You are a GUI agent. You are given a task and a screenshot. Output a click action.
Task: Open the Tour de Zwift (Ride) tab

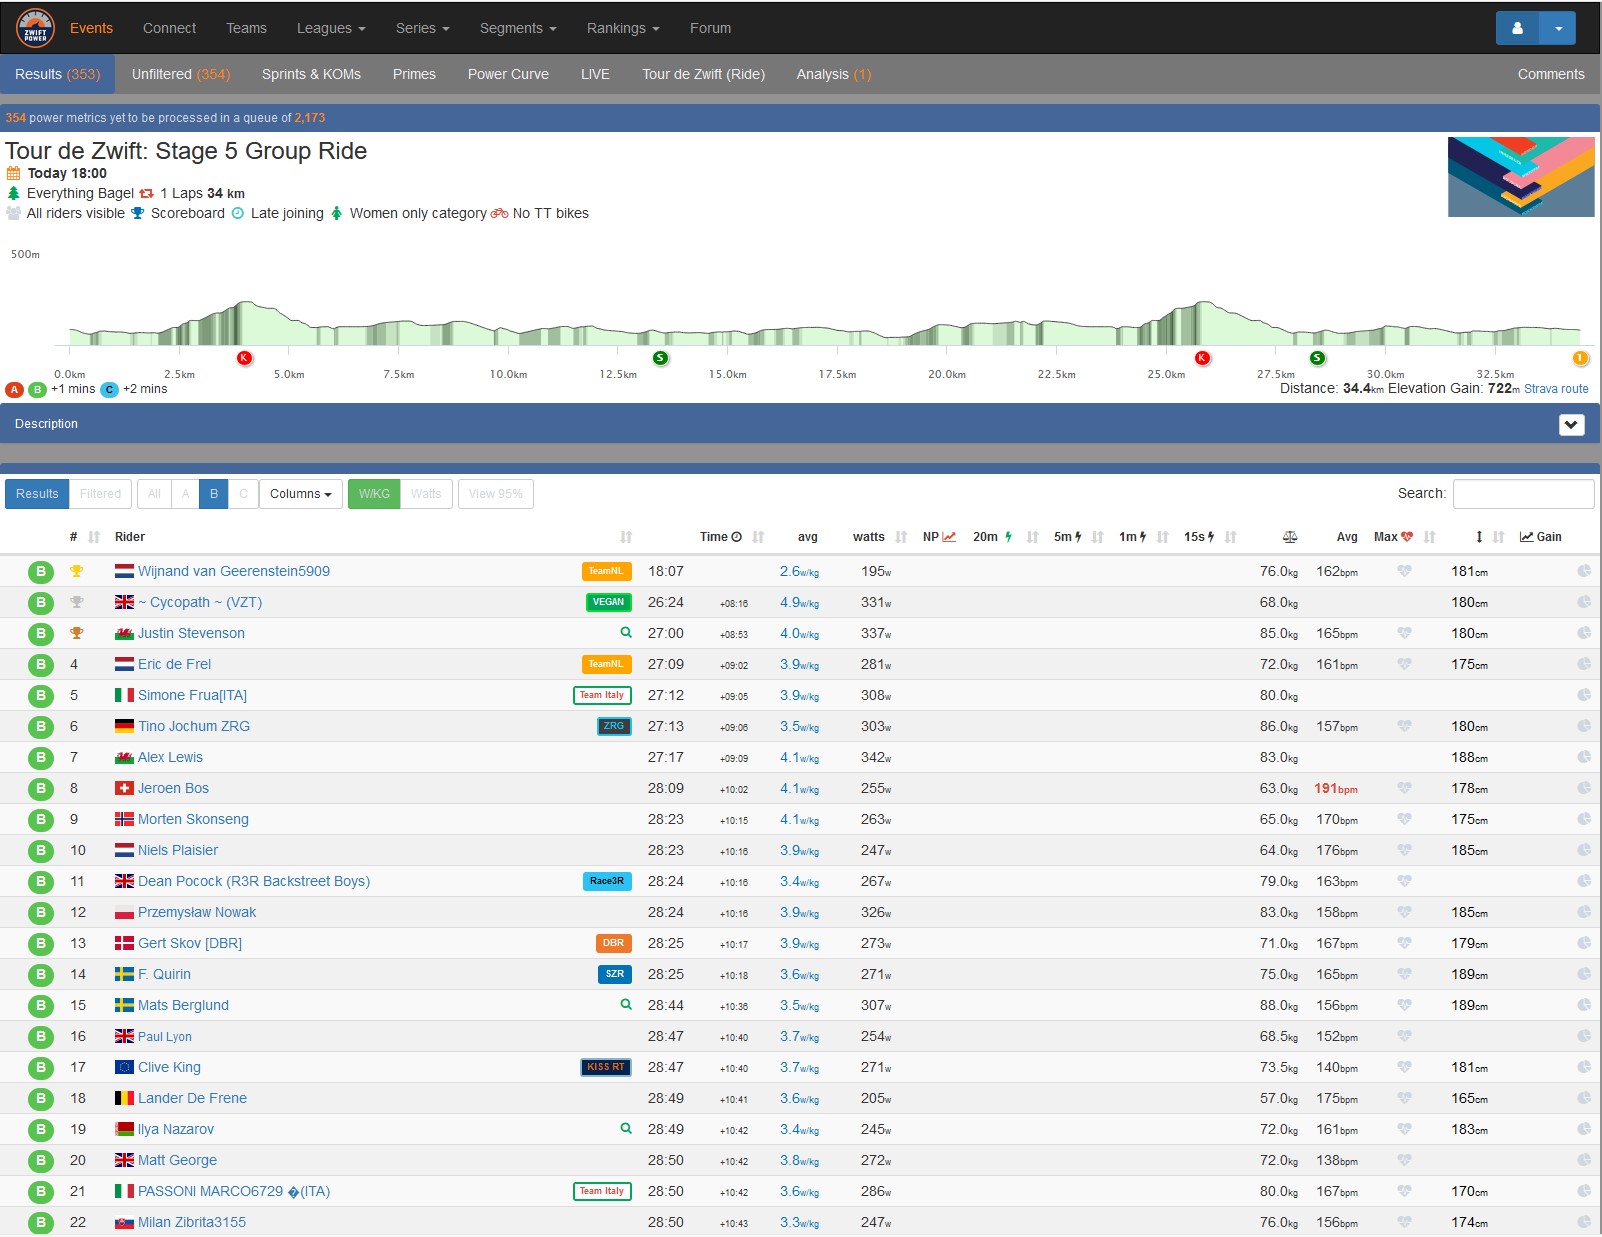[703, 74]
